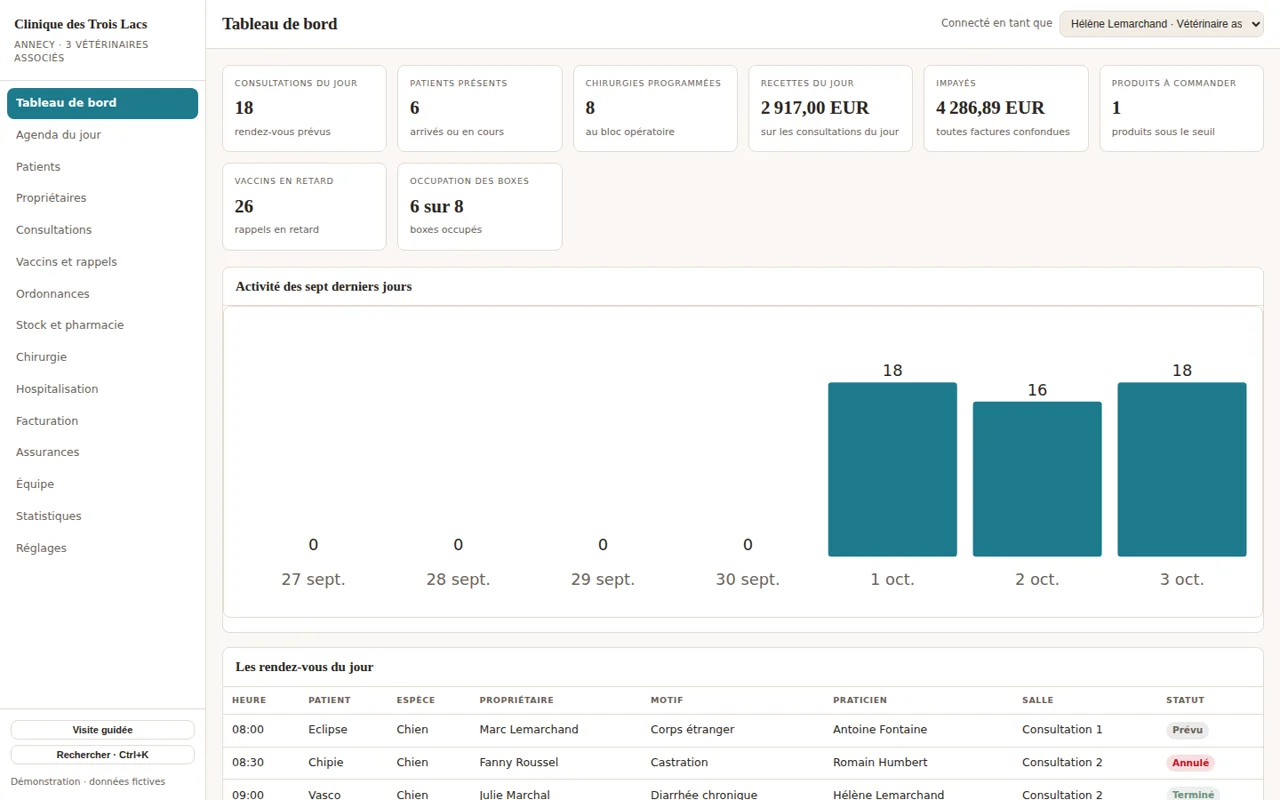Select Tableau de bord in sidebar

pyautogui.click(x=102, y=103)
